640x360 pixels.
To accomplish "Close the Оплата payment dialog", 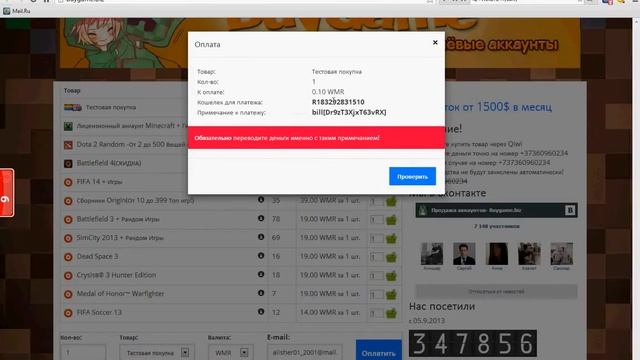I will (x=435, y=42).
